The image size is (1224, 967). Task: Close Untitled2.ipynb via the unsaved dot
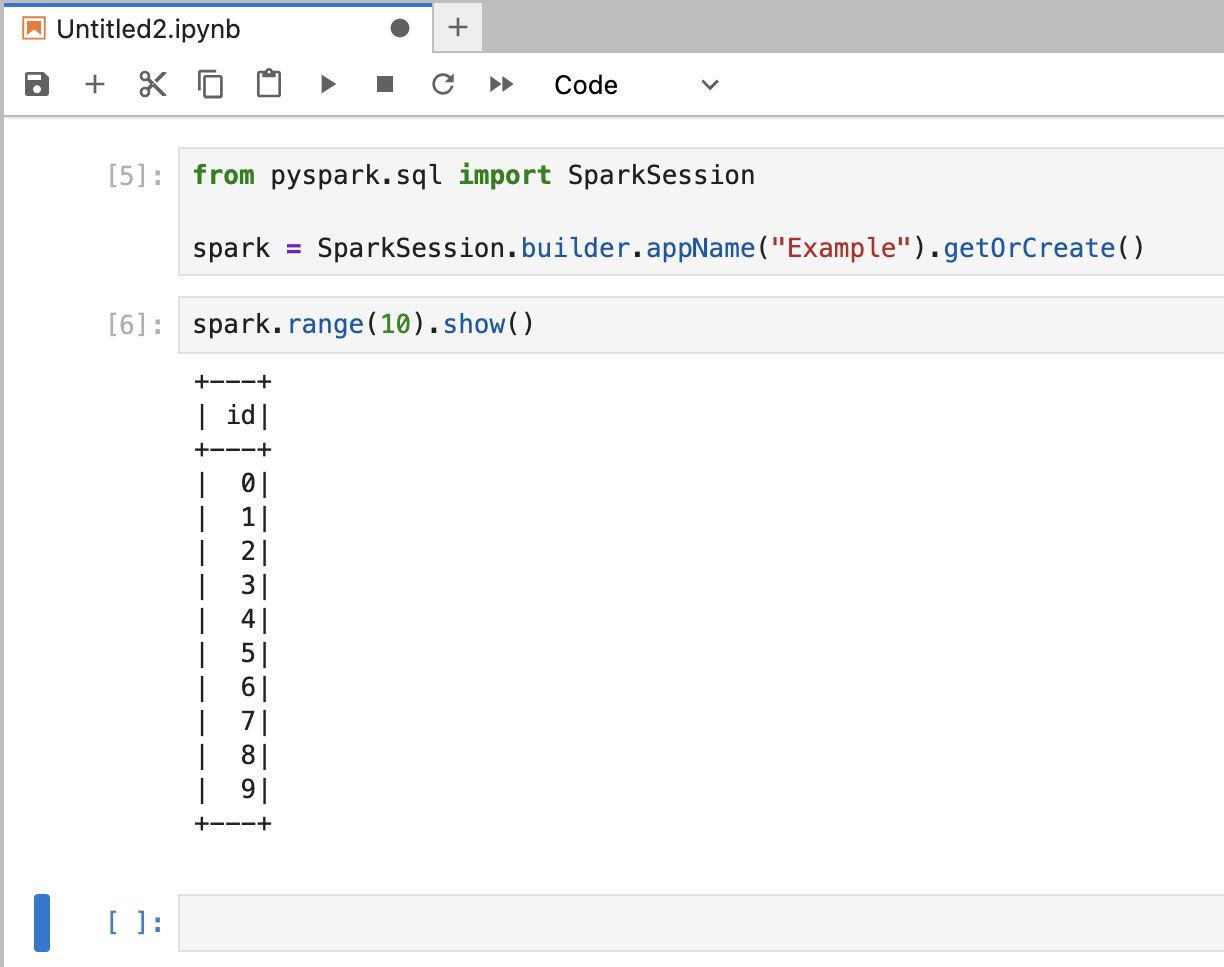400,28
